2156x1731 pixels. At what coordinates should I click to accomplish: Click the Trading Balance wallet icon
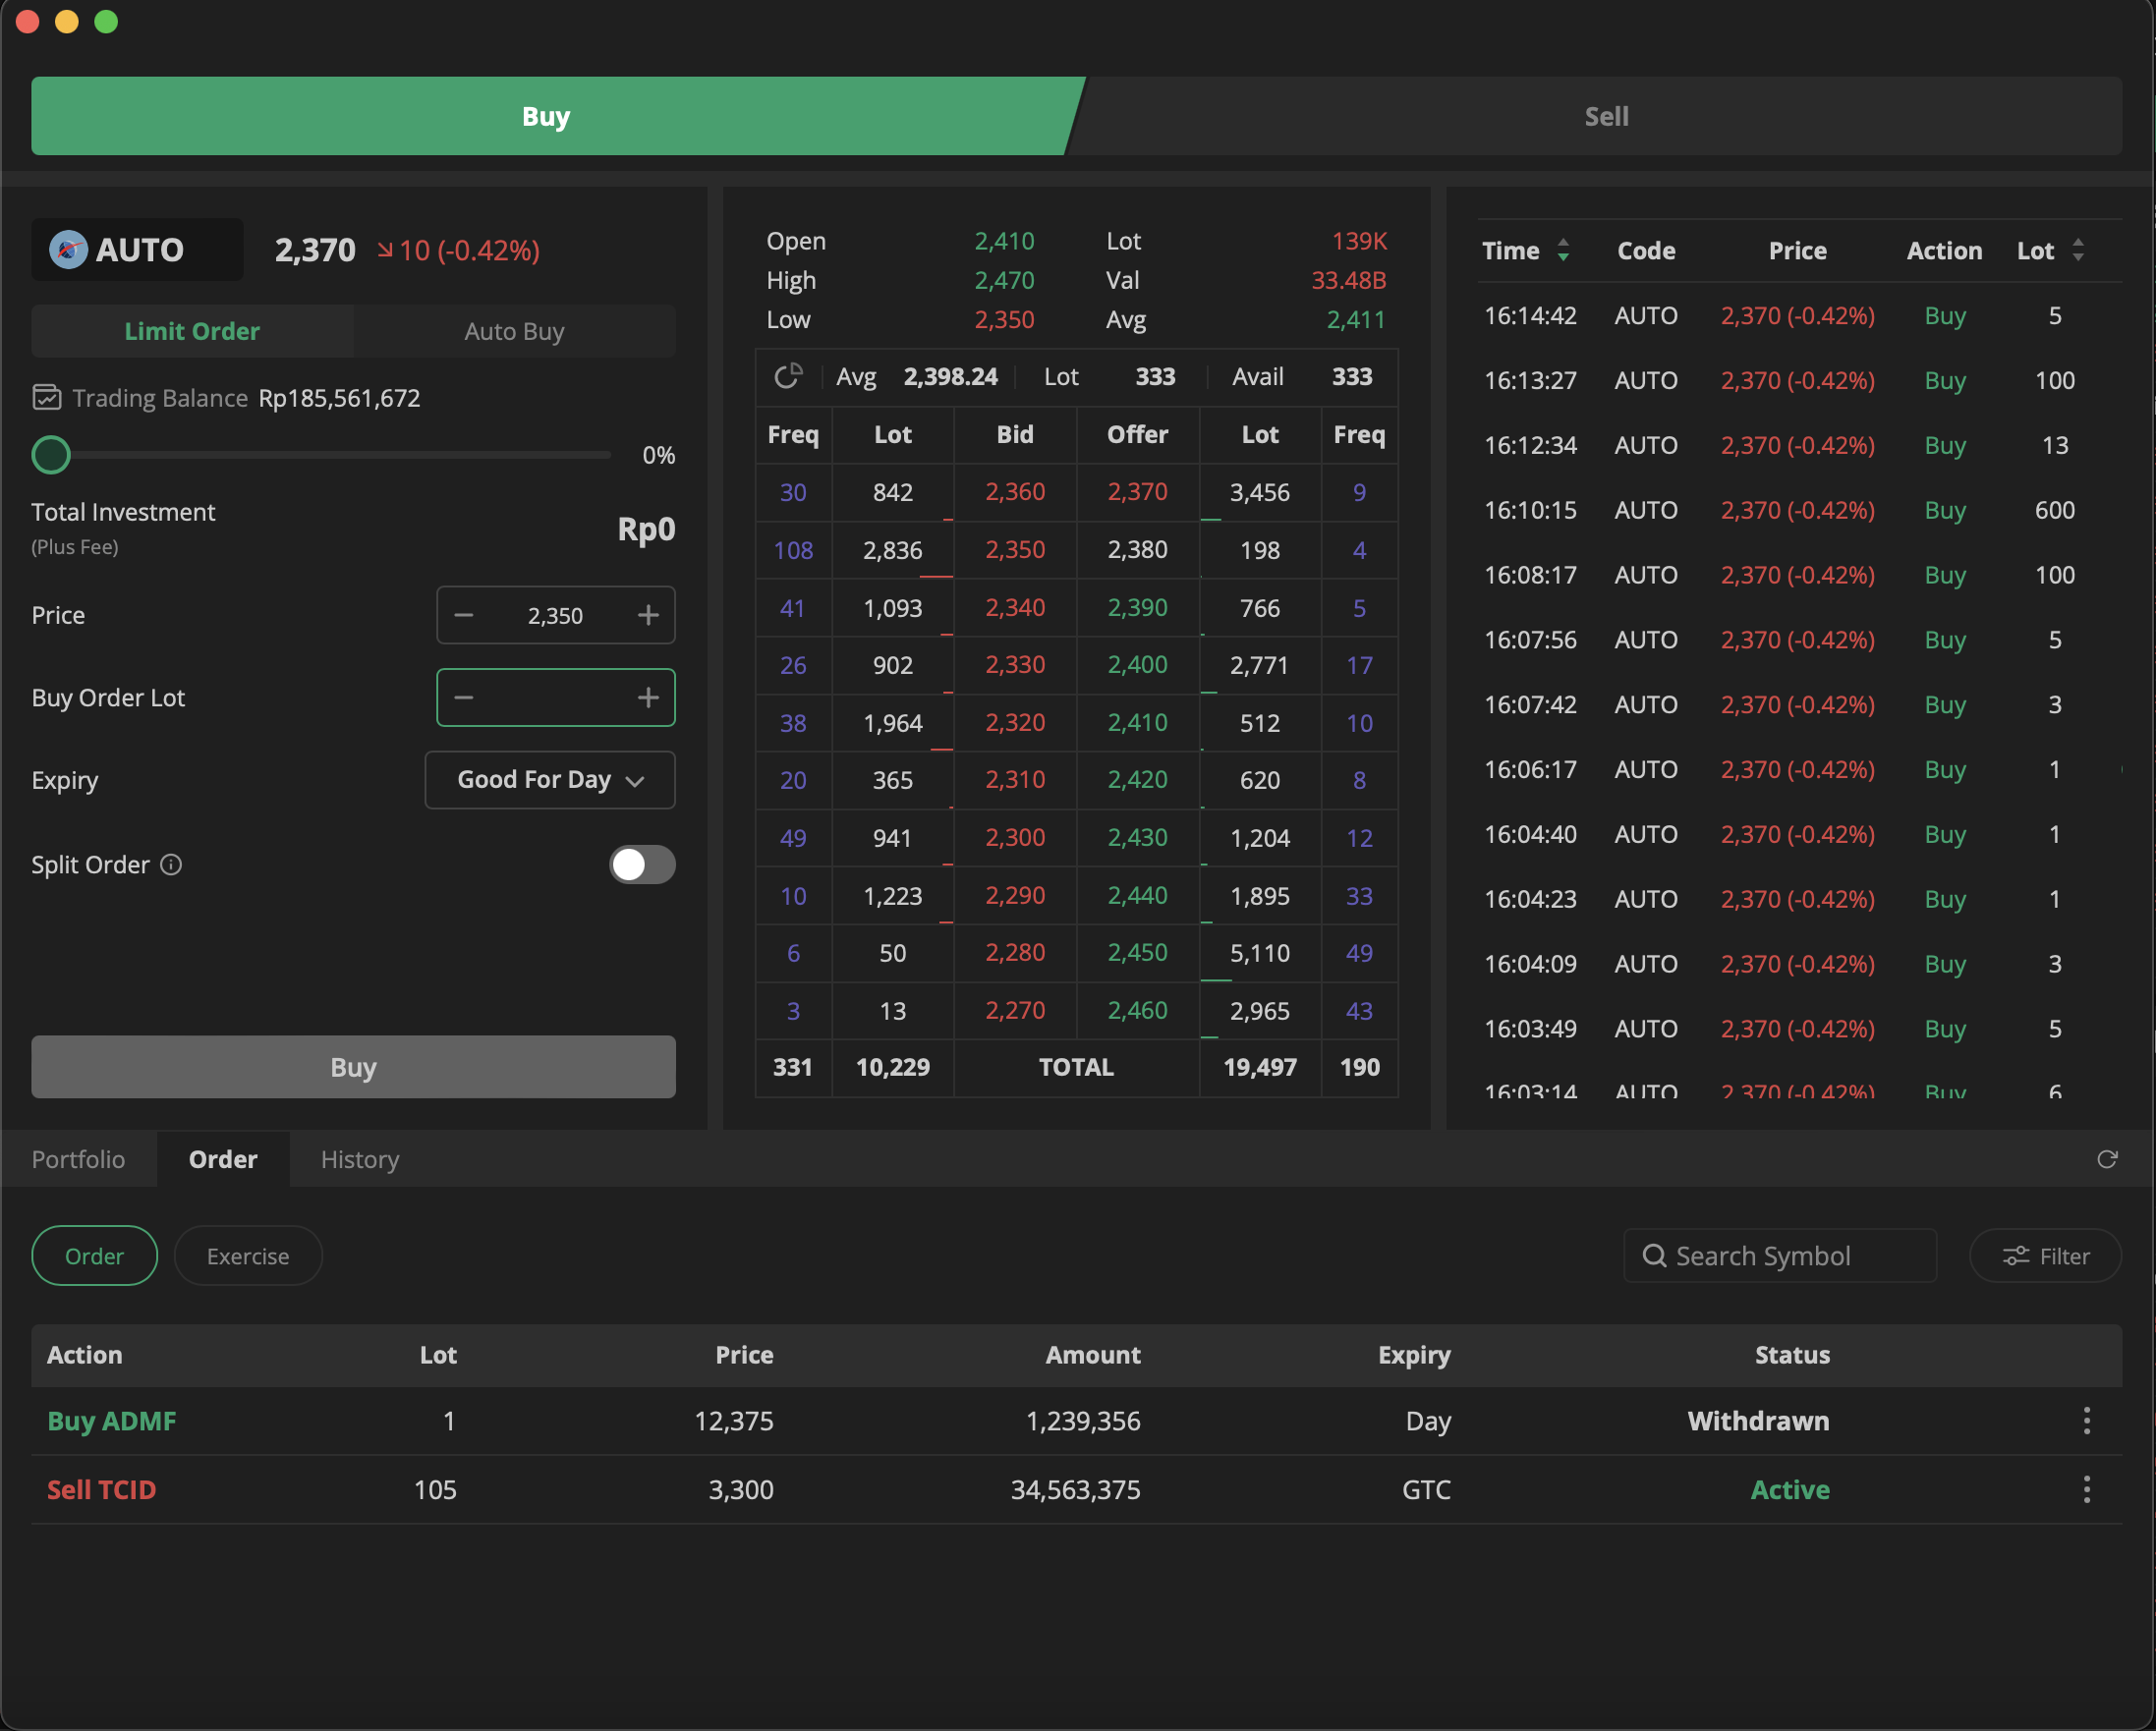tap(47, 396)
